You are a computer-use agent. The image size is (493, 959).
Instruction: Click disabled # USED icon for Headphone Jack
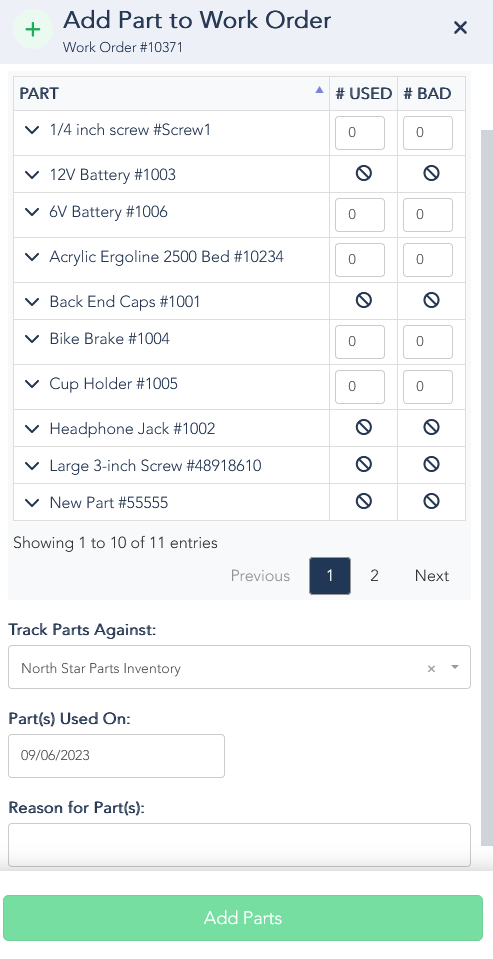tap(364, 427)
